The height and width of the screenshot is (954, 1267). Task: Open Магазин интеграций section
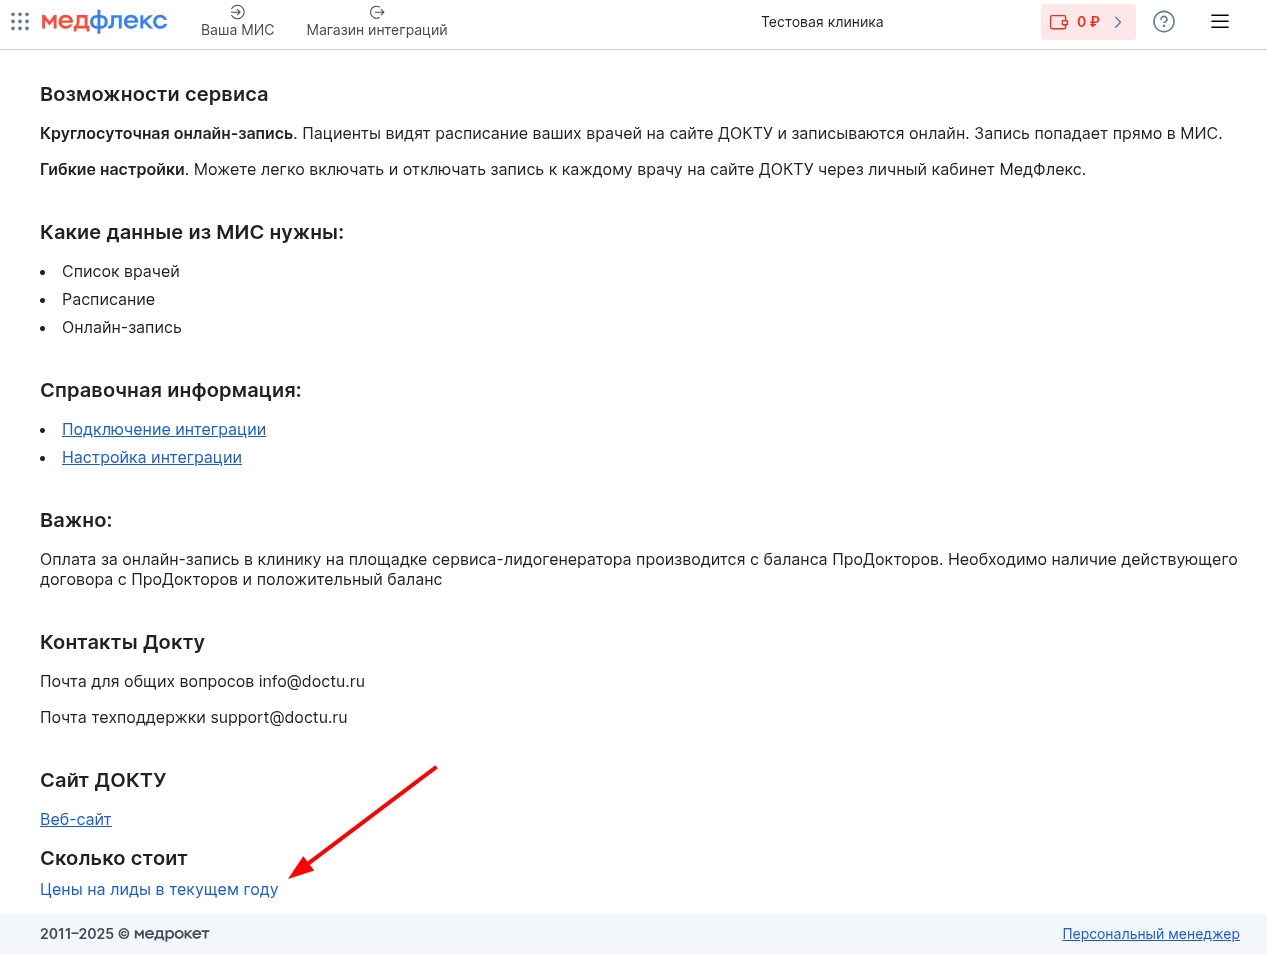[x=377, y=30]
